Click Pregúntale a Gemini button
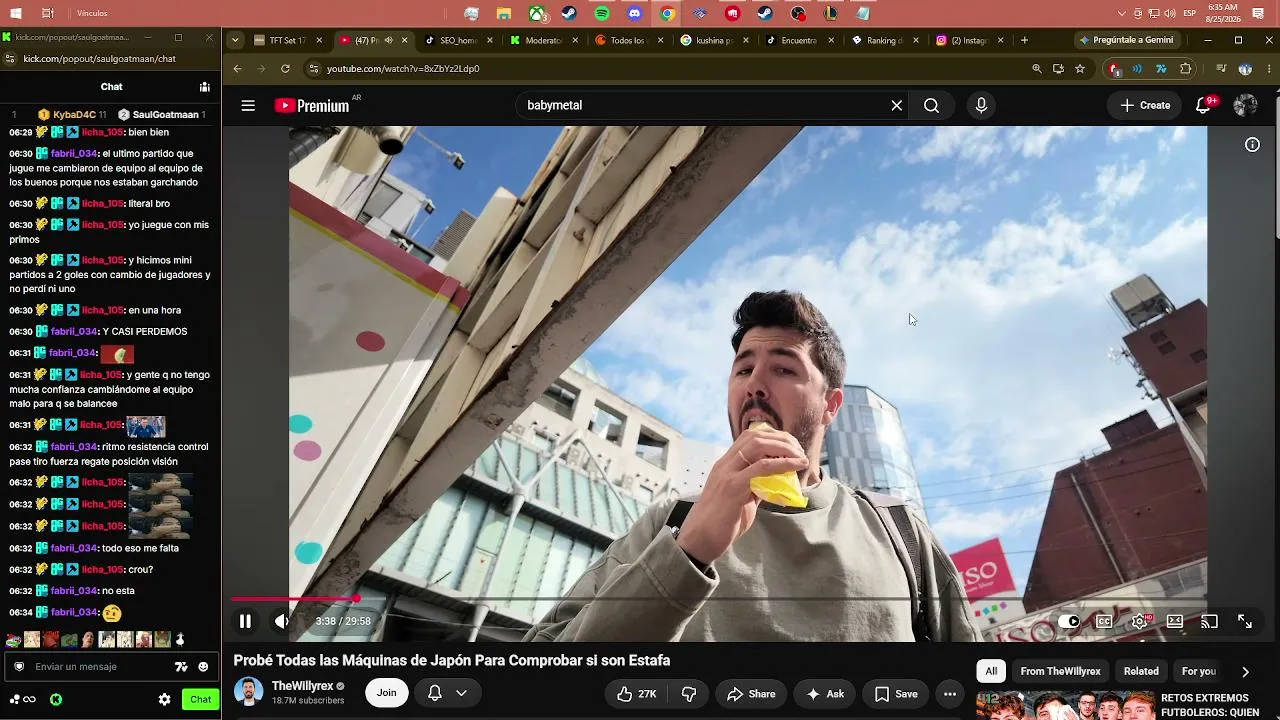This screenshot has height=720, width=1280. pyautogui.click(x=1125, y=40)
